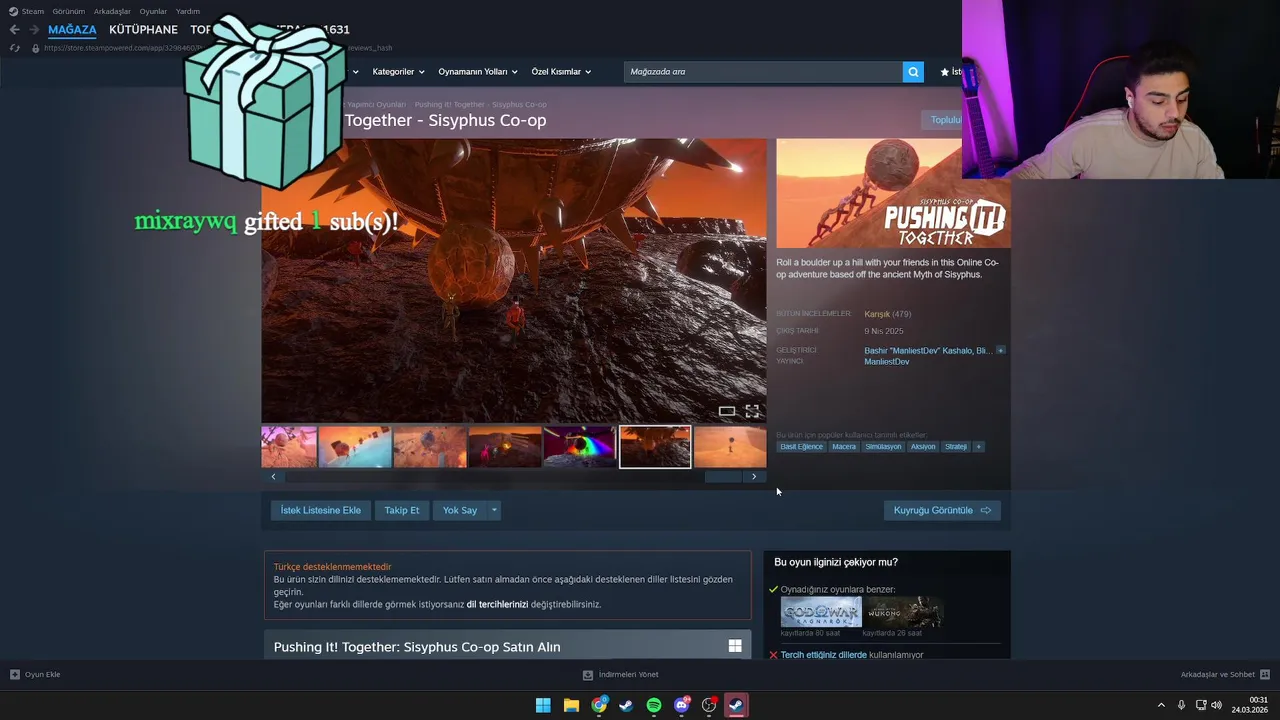This screenshot has width=1280, height=720.
Task: Click the microphone tray icon
Action: 1182,705
